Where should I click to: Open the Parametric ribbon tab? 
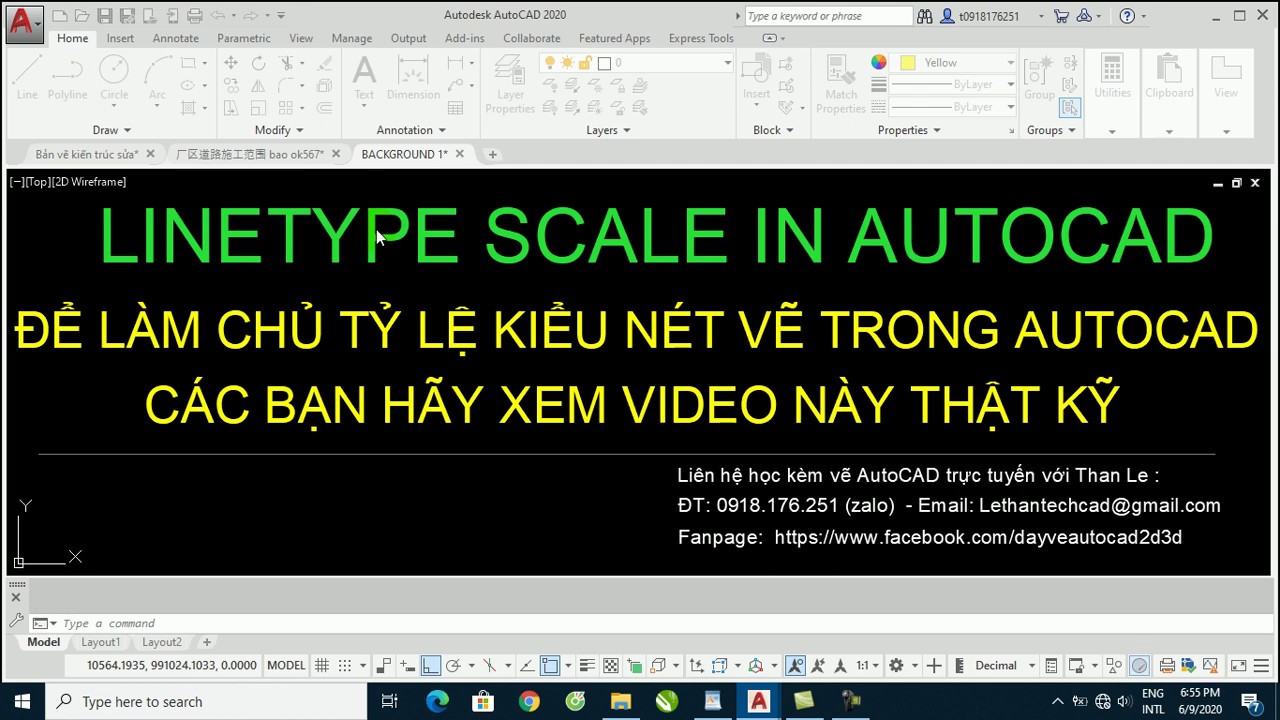244,38
